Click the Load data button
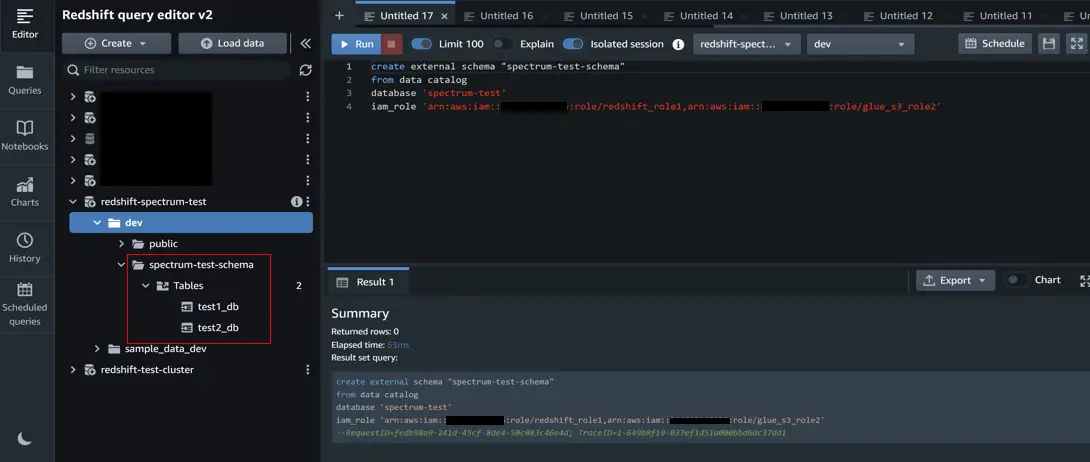Viewport: 1090px width, 462px height. 232,43
